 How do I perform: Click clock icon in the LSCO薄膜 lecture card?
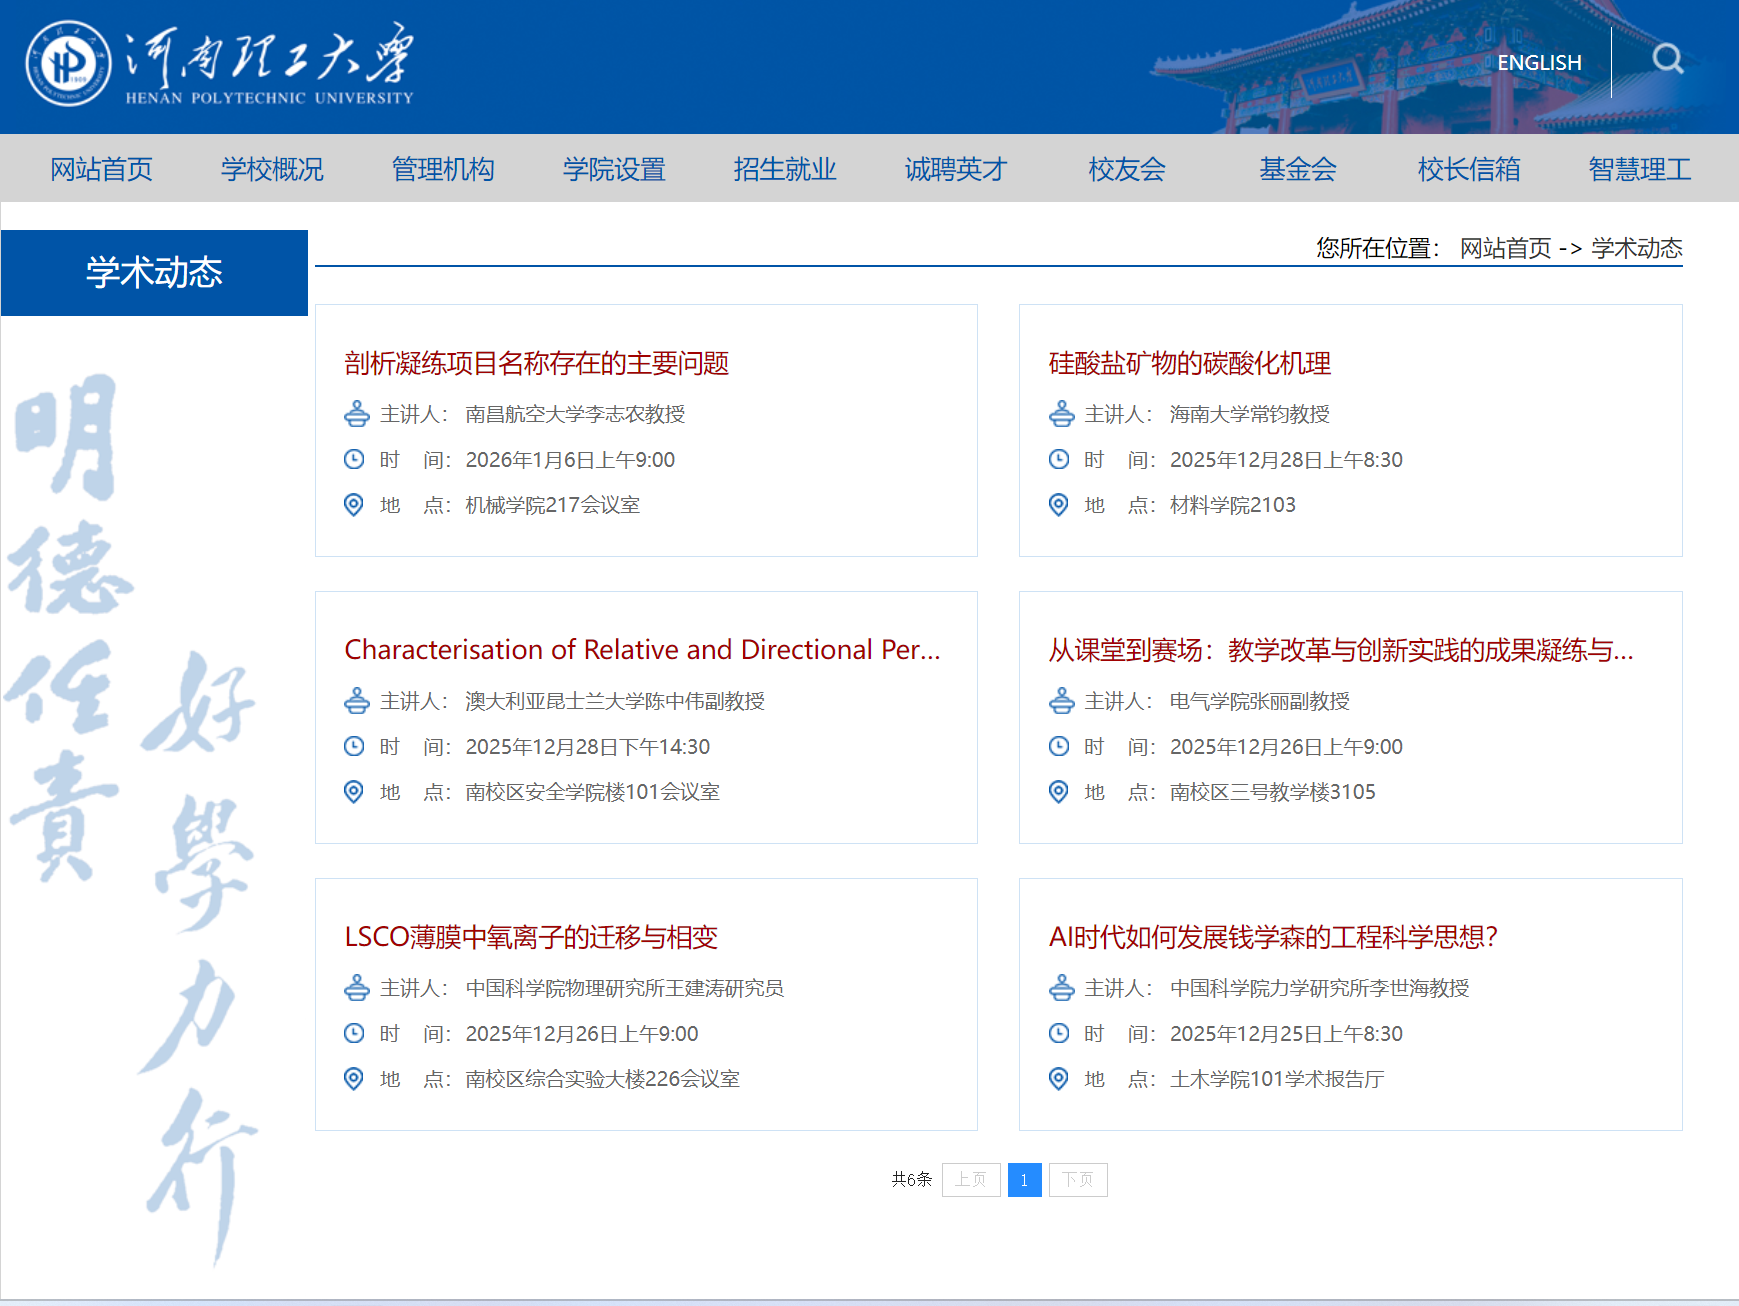coord(354,1033)
